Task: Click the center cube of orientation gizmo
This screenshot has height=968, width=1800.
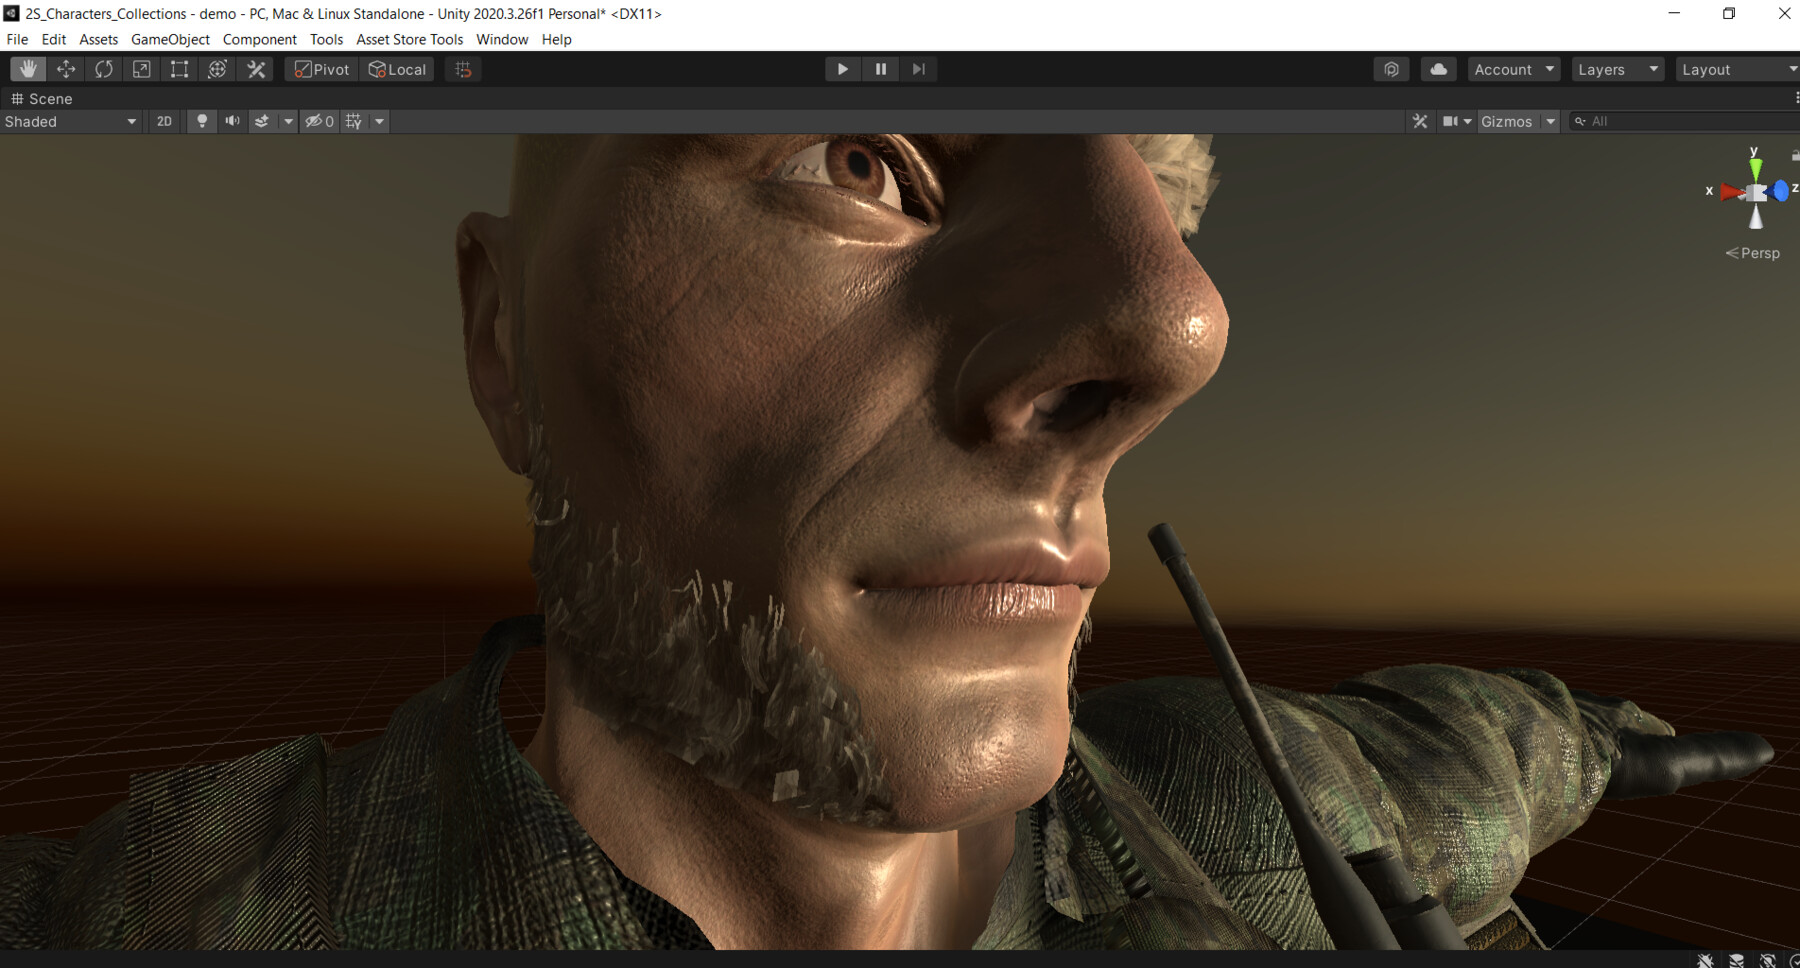Action: click(x=1756, y=193)
